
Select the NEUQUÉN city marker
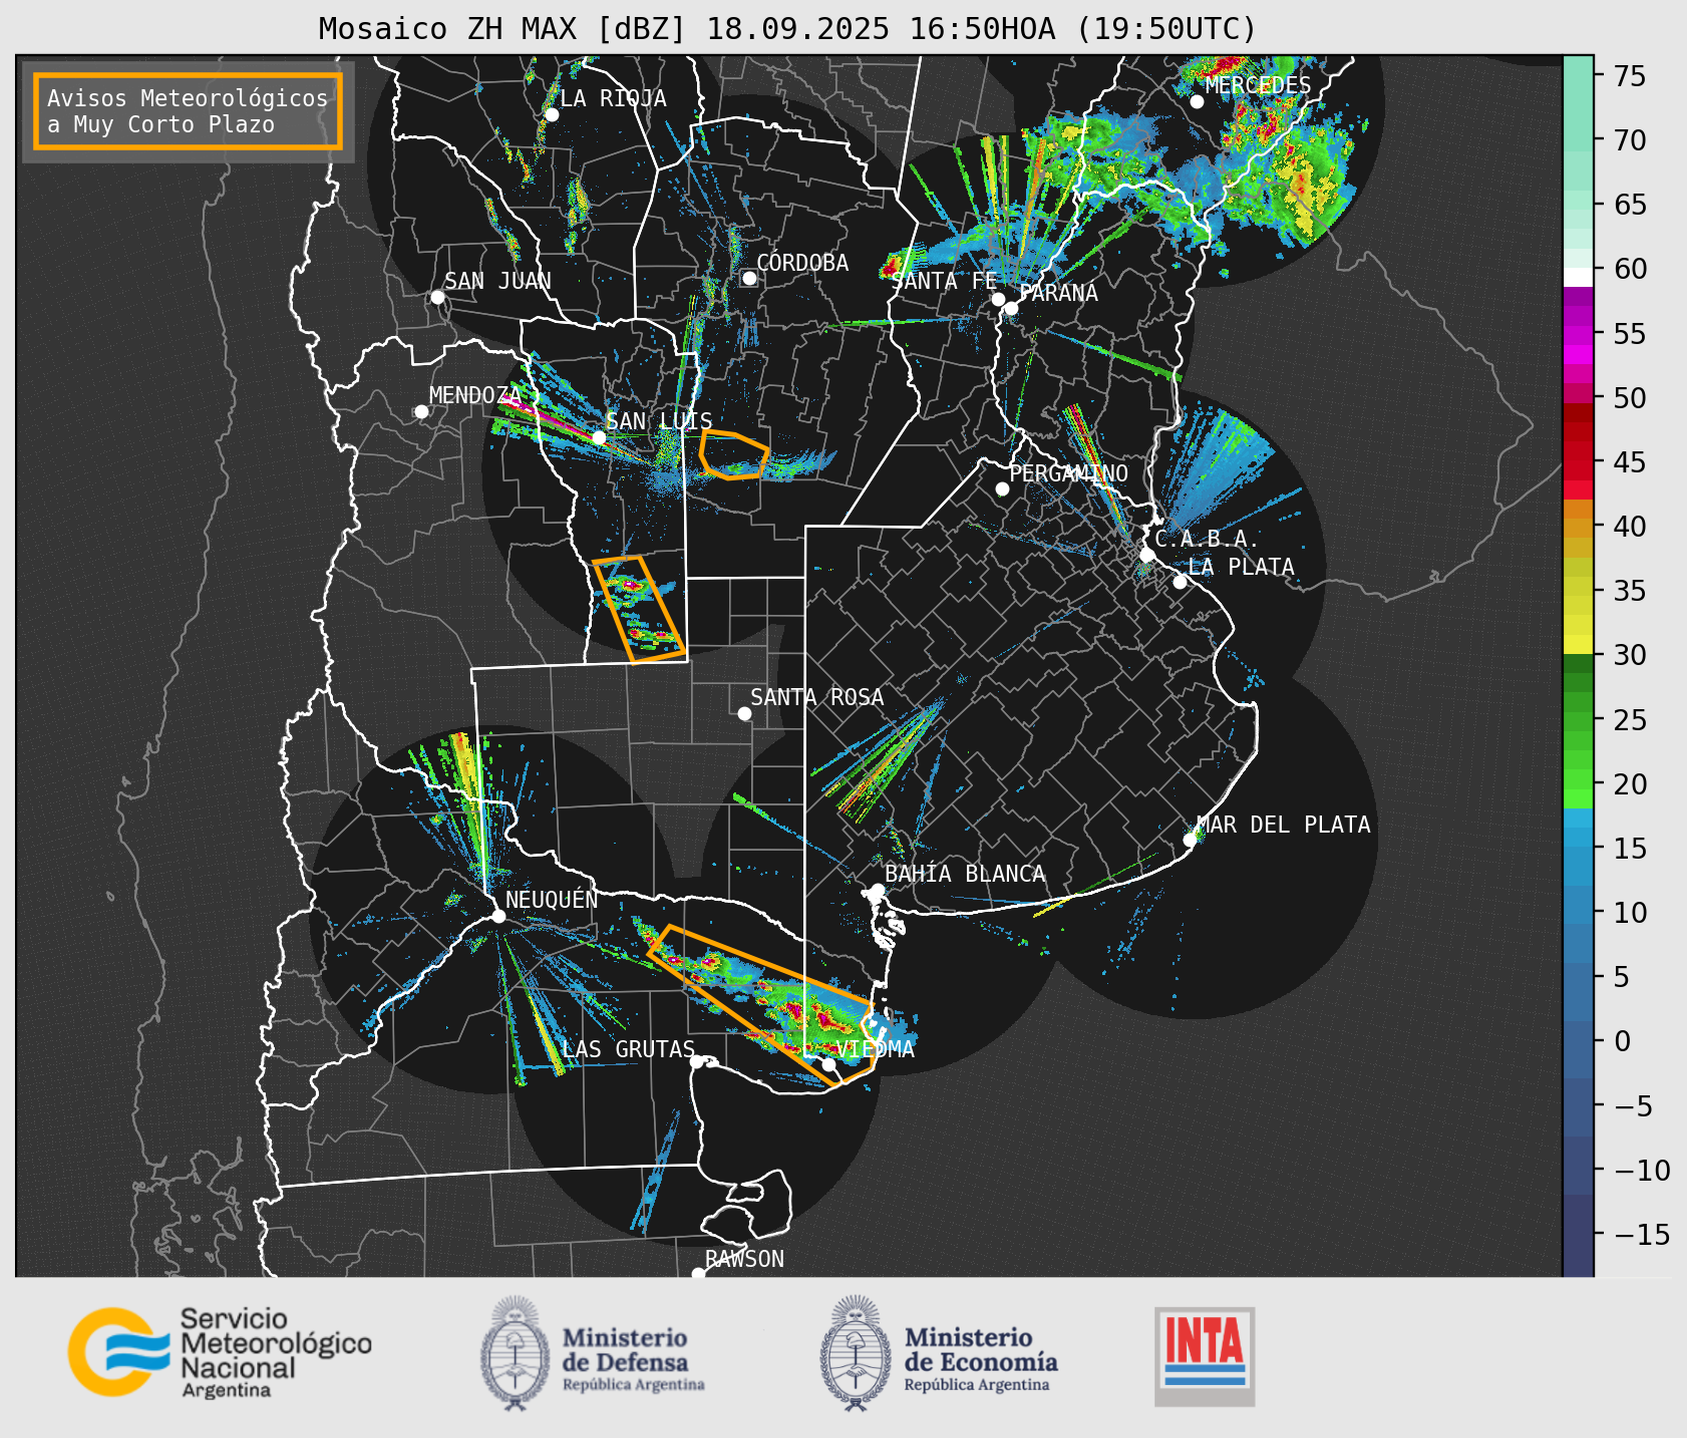coord(498,916)
